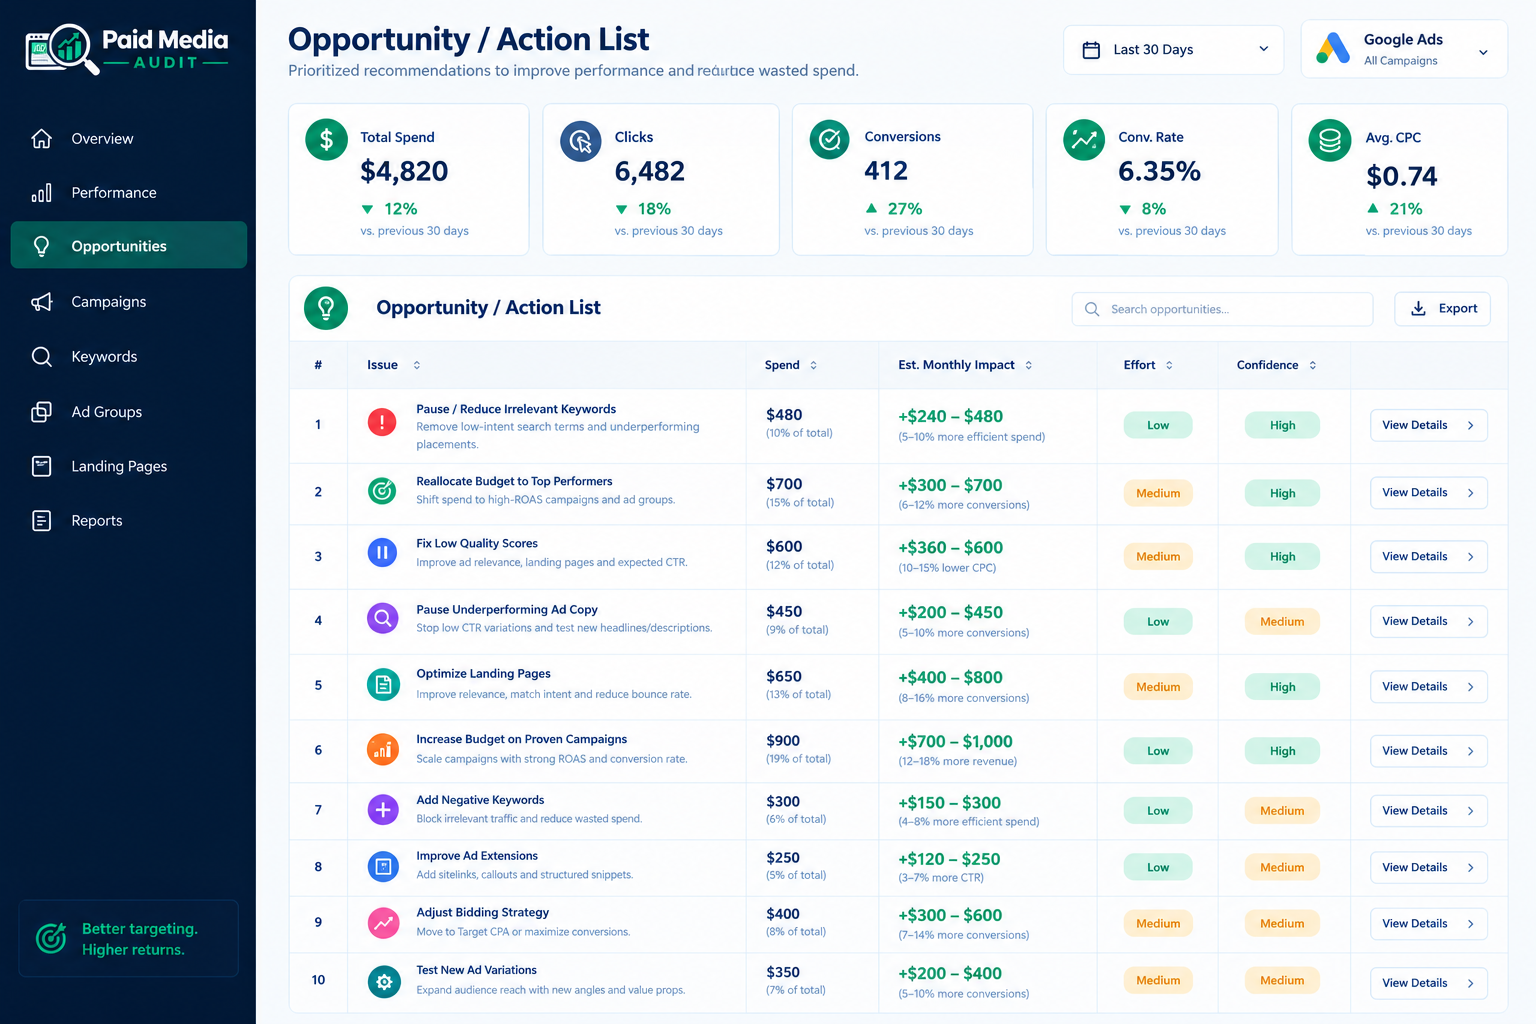1536x1024 pixels.
Task: Open Ad Groups from the sidebar
Action: click(x=129, y=412)
